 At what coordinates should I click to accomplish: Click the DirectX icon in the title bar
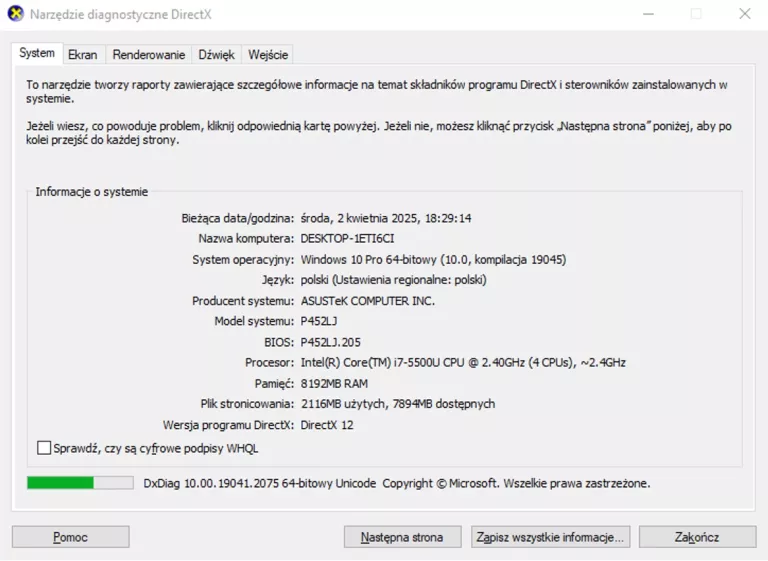click(x=16, y=14)
